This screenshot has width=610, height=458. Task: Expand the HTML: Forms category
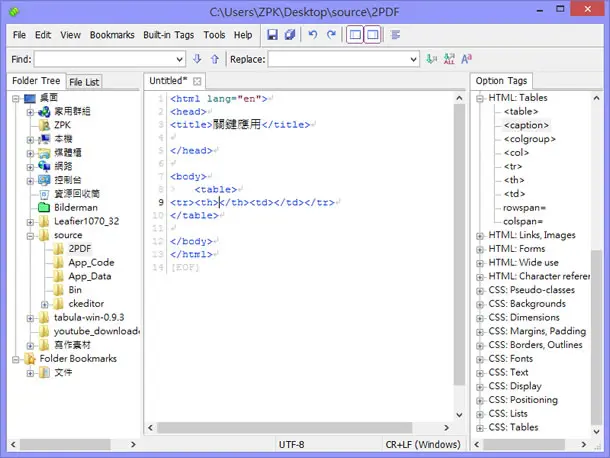point(480,249)
